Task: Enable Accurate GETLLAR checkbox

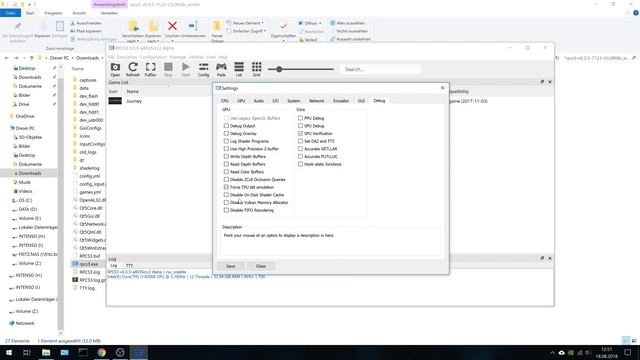Action: tap(300, 149)
